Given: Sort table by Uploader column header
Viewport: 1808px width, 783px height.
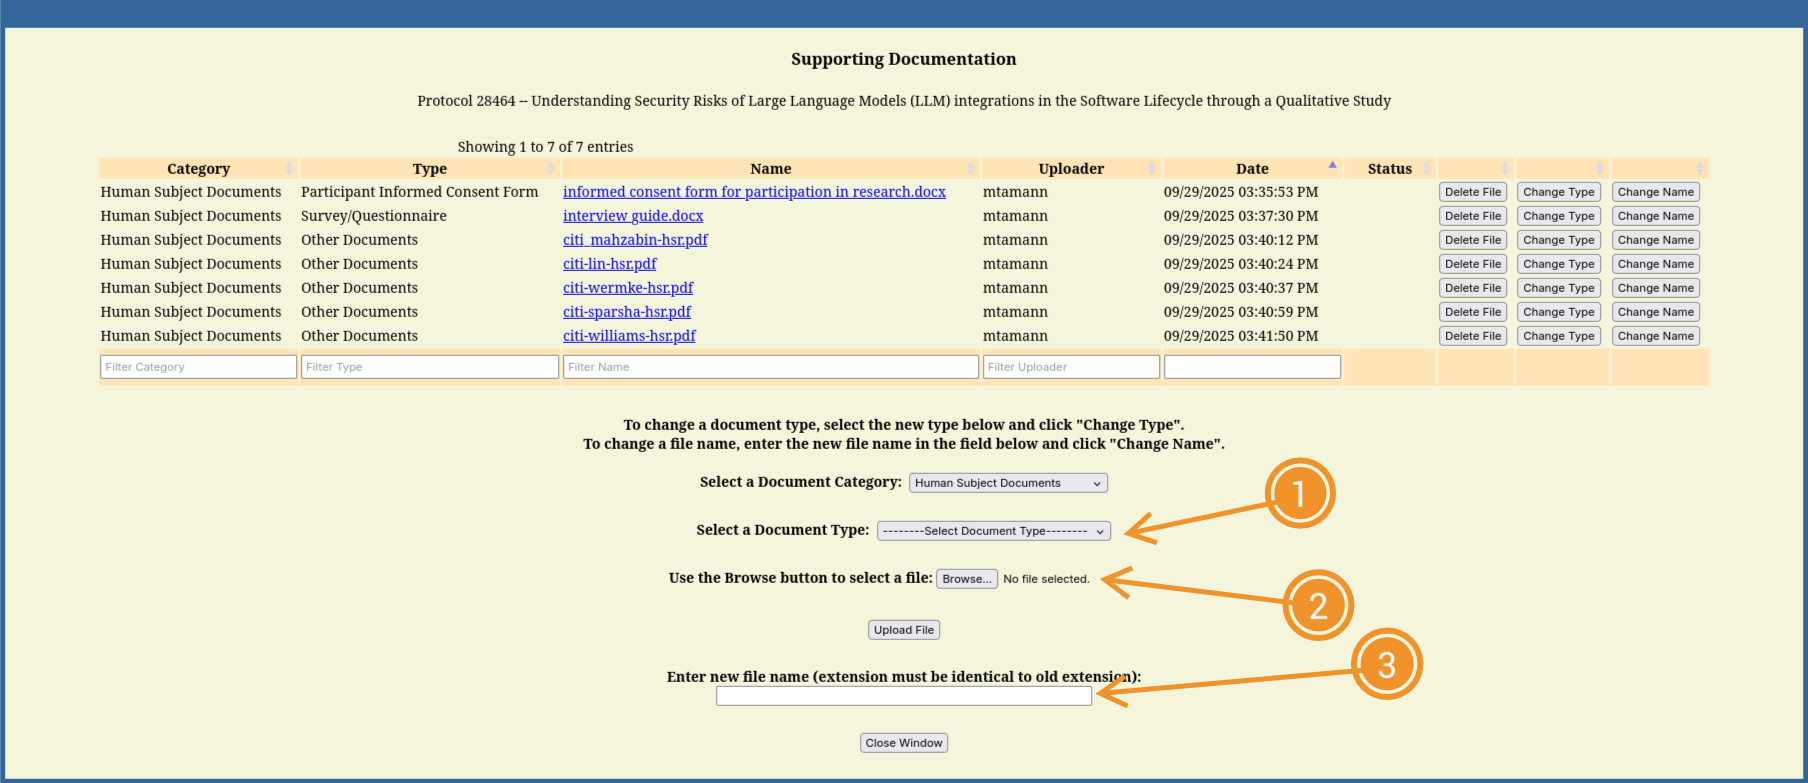Looking at the screenshot, I should tap(1071, 169).
